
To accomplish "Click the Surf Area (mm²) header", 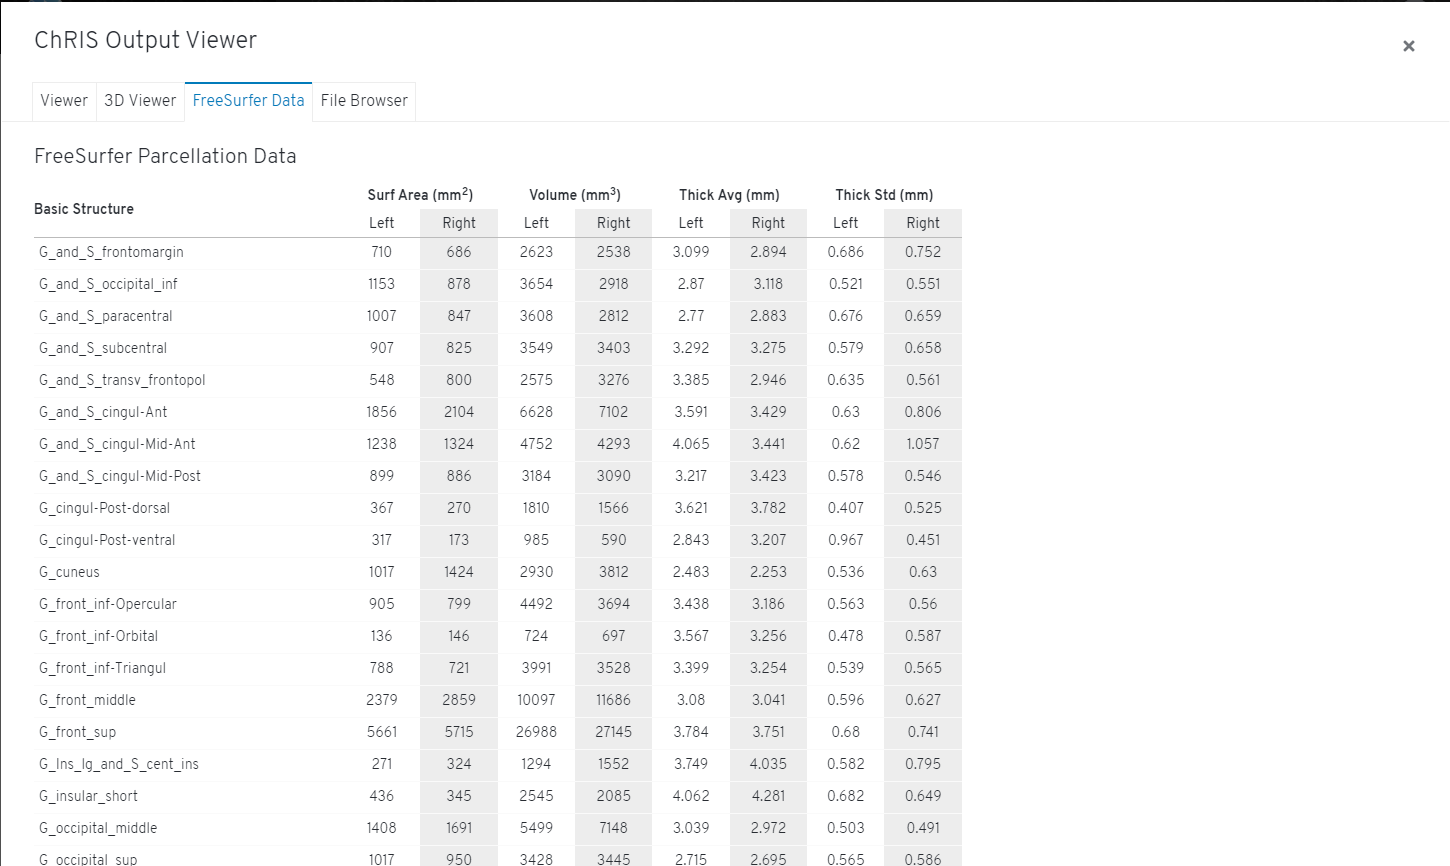I will (421, 194).
